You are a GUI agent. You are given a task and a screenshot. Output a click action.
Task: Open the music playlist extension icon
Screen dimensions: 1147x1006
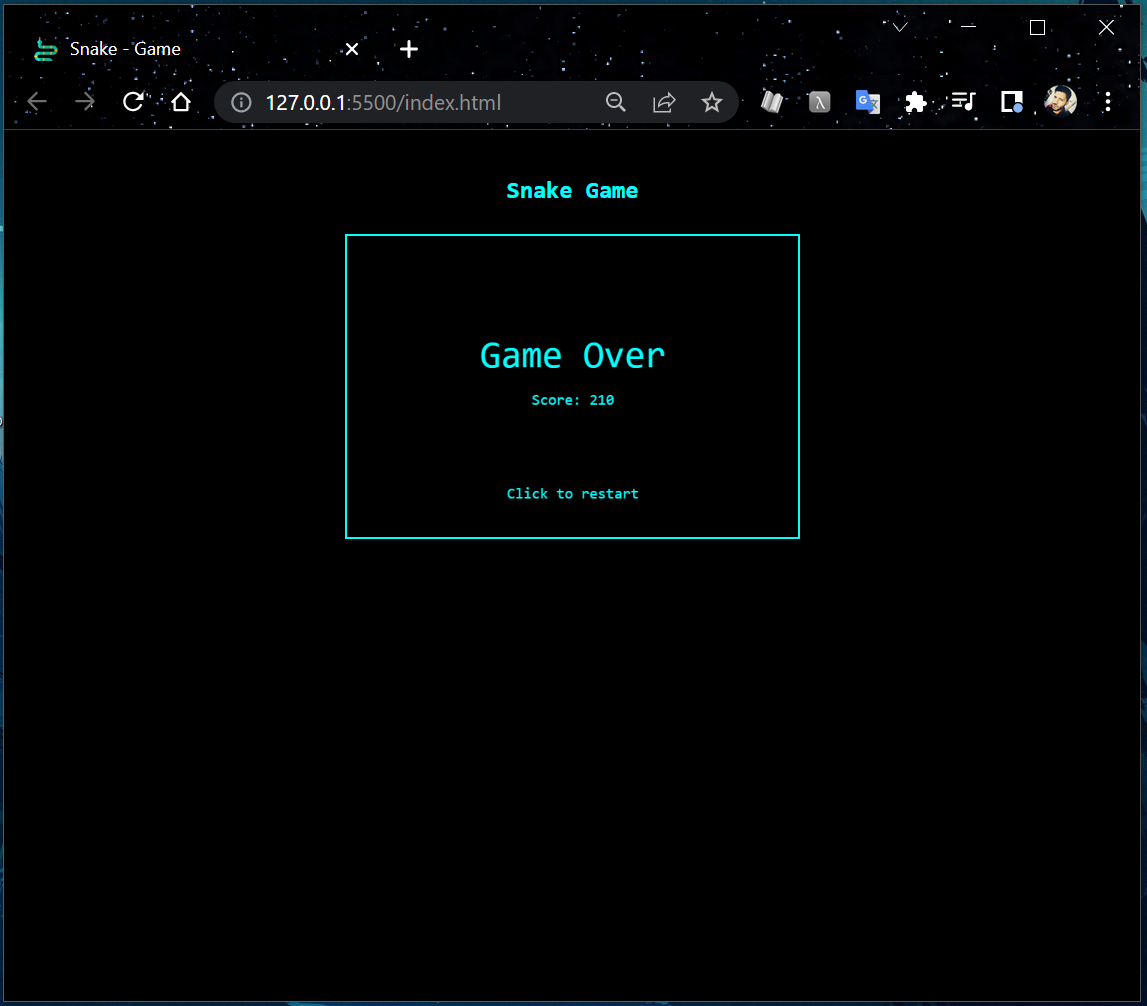coord(963,101)
